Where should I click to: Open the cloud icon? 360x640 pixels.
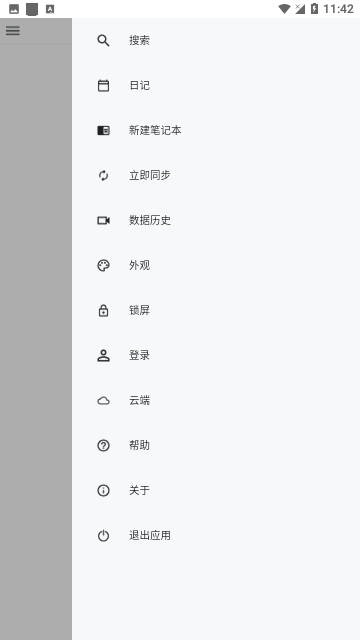click(103, 401)
